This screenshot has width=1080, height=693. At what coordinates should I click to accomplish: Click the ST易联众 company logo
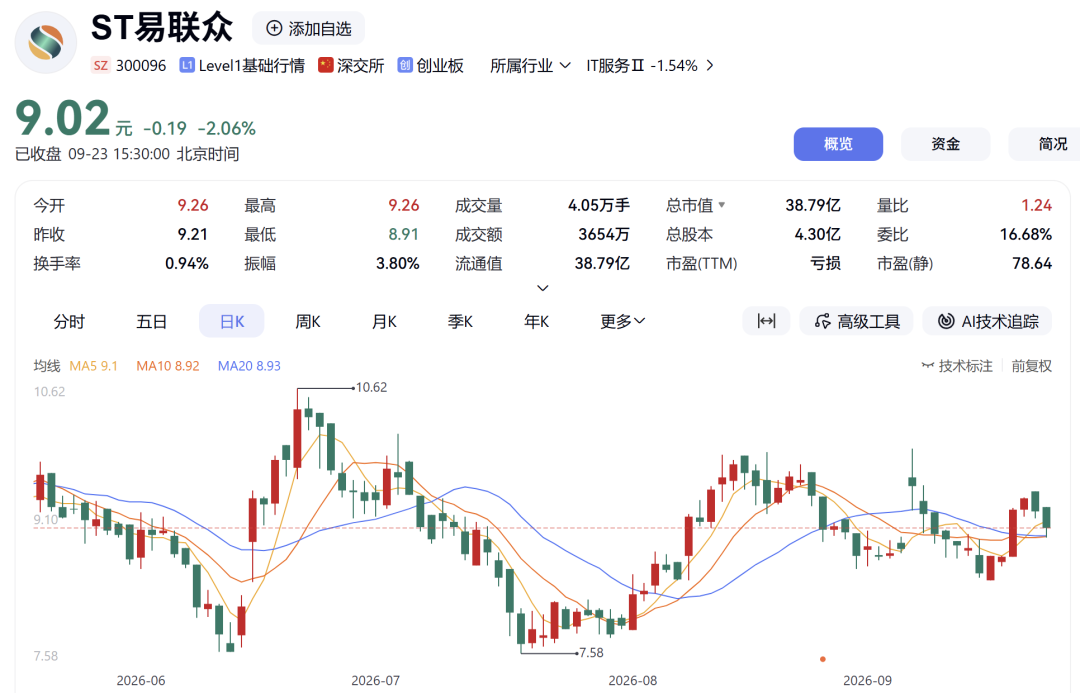(45, 42)
